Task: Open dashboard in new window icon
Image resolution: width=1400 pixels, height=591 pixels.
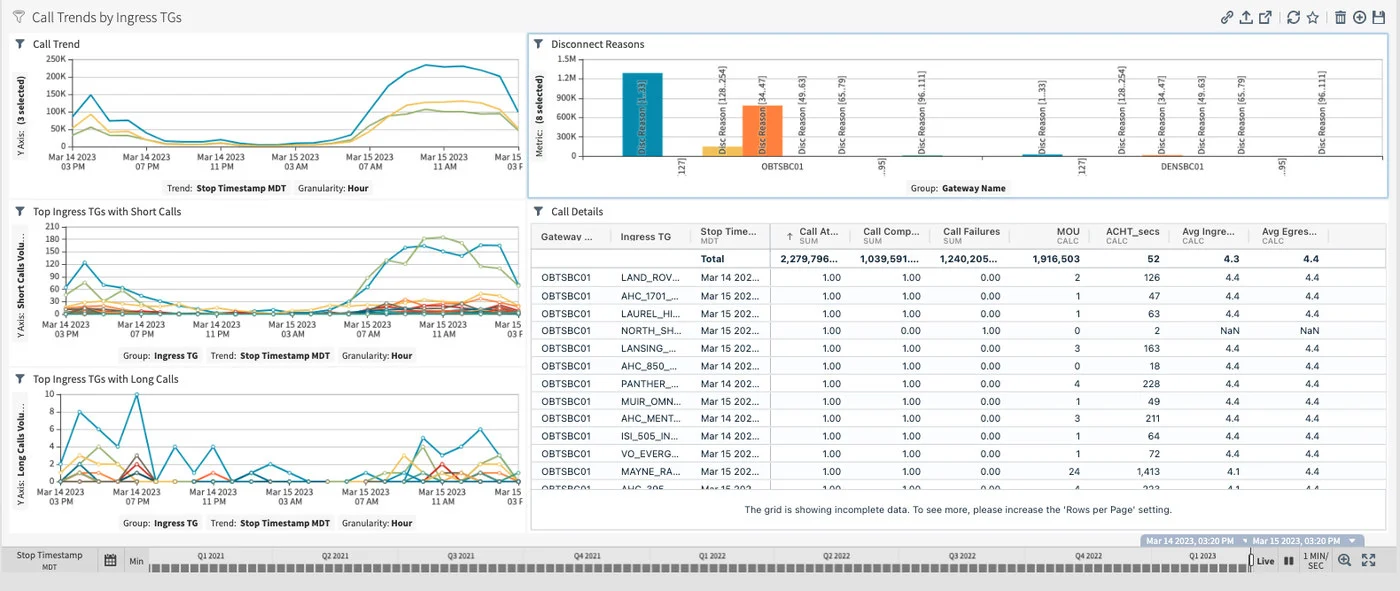Action: point(1265,17)
